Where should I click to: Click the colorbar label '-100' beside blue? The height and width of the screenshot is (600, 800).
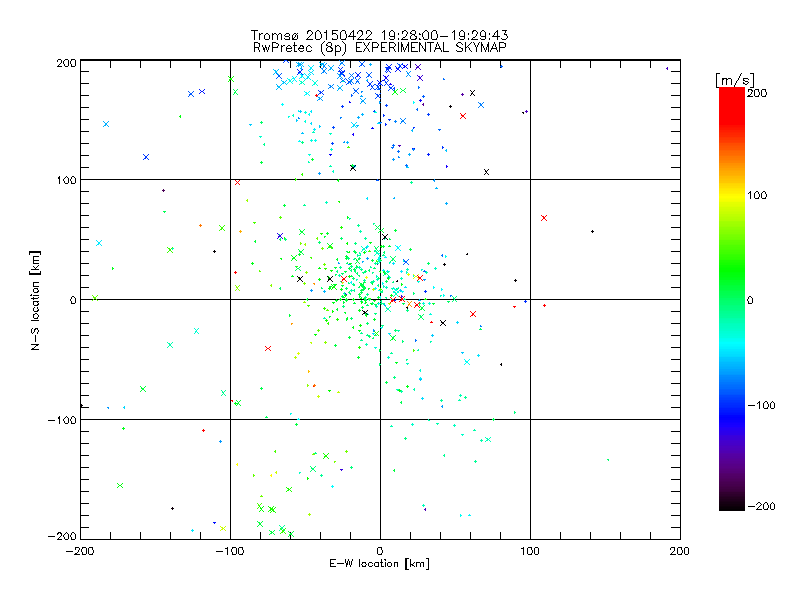pyautogui.click(x=761, y=405)
